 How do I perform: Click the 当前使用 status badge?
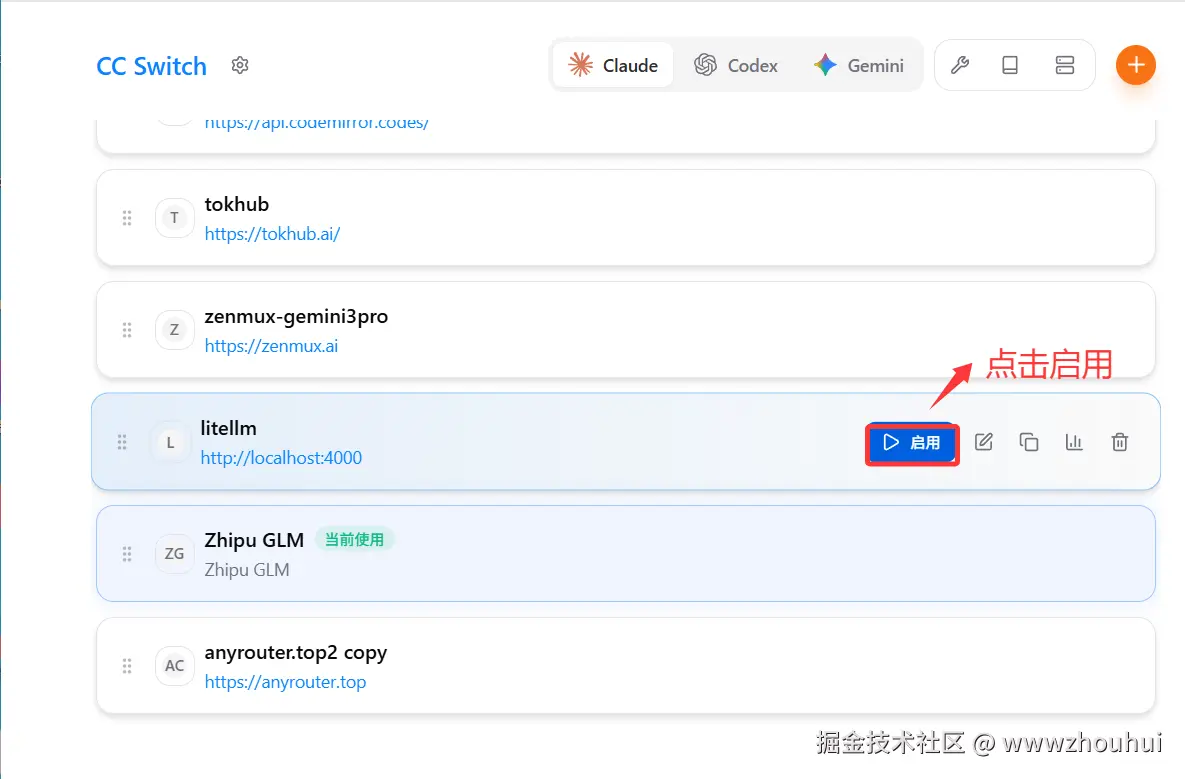(x=354, y=540)
